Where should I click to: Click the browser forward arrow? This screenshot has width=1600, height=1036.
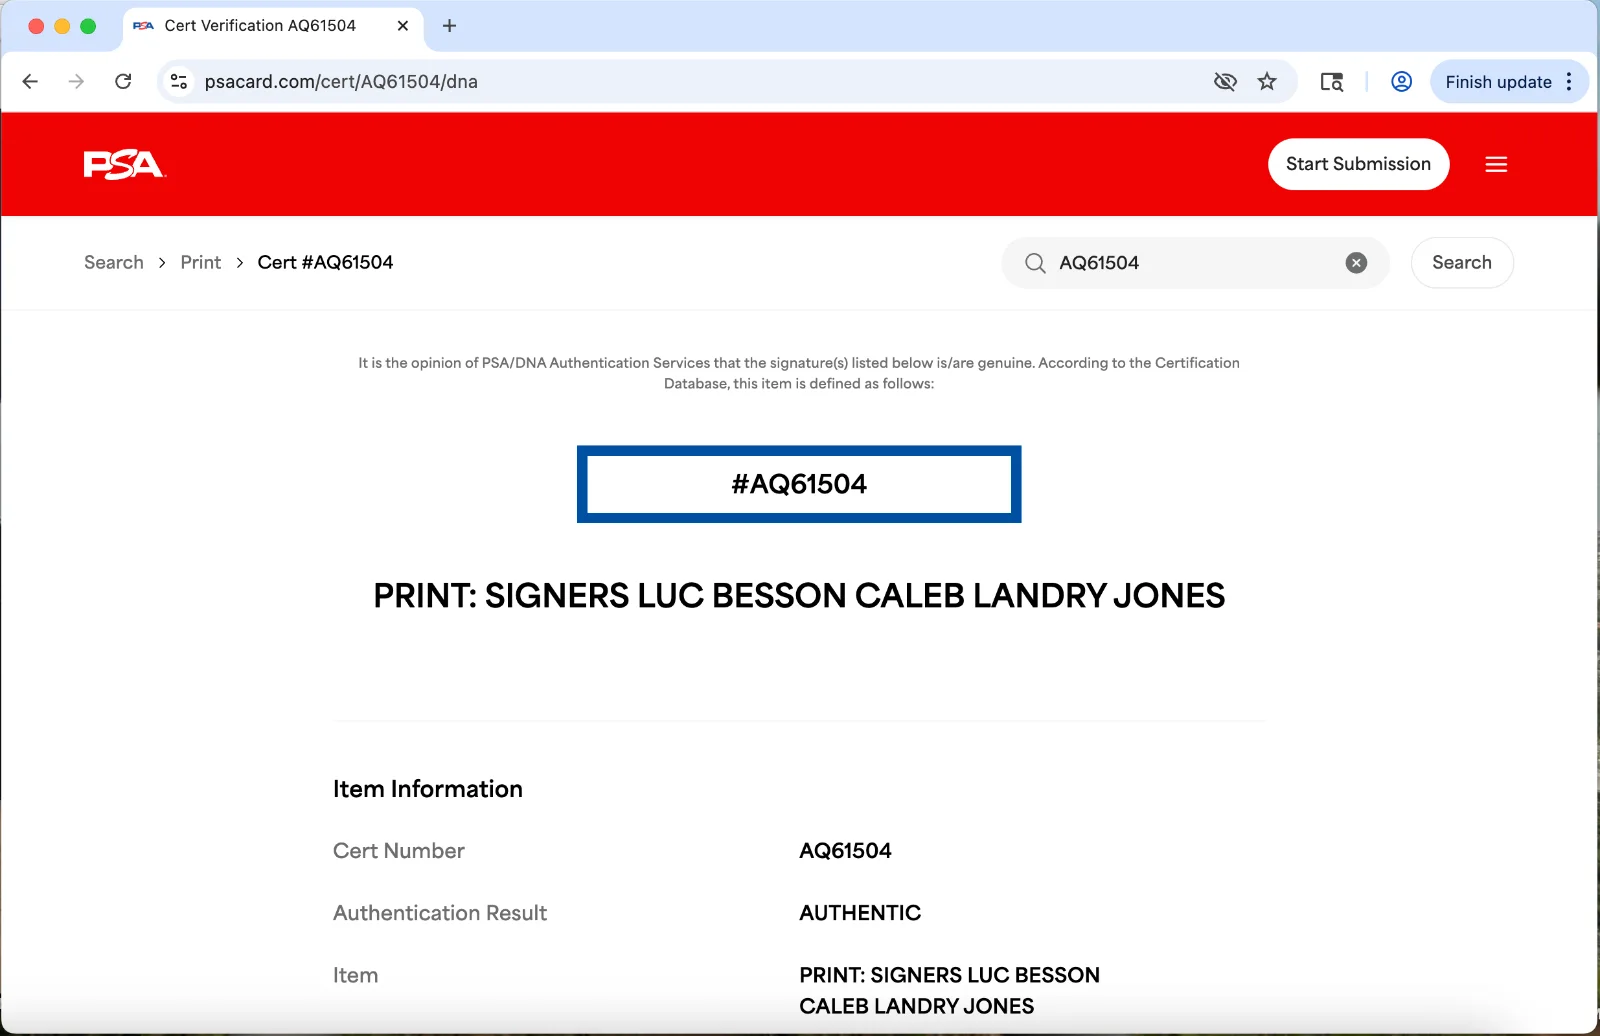(76, 82)
